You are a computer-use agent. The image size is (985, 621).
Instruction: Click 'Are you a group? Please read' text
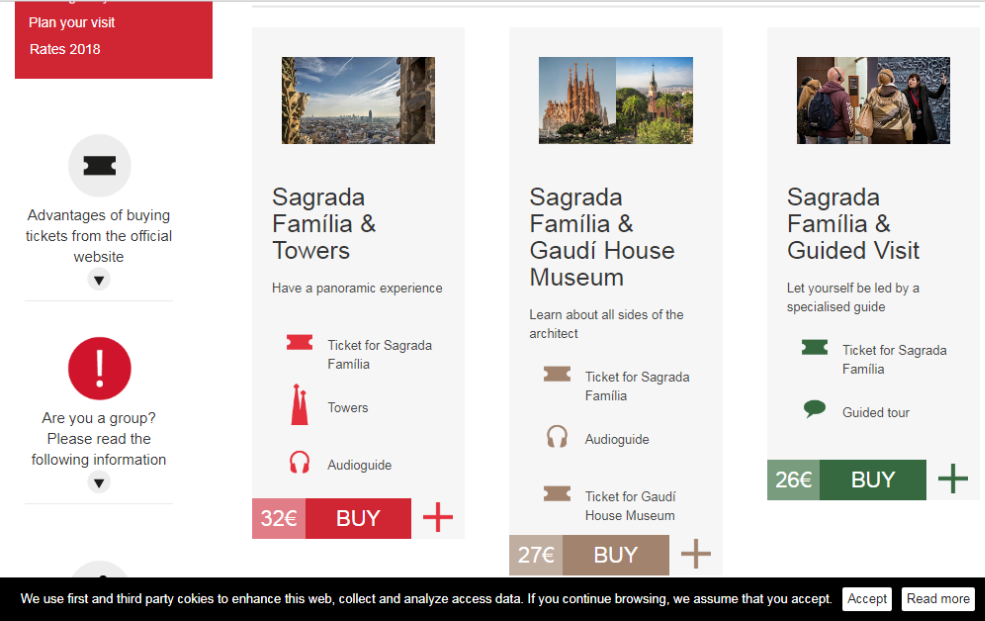point(99,438)
